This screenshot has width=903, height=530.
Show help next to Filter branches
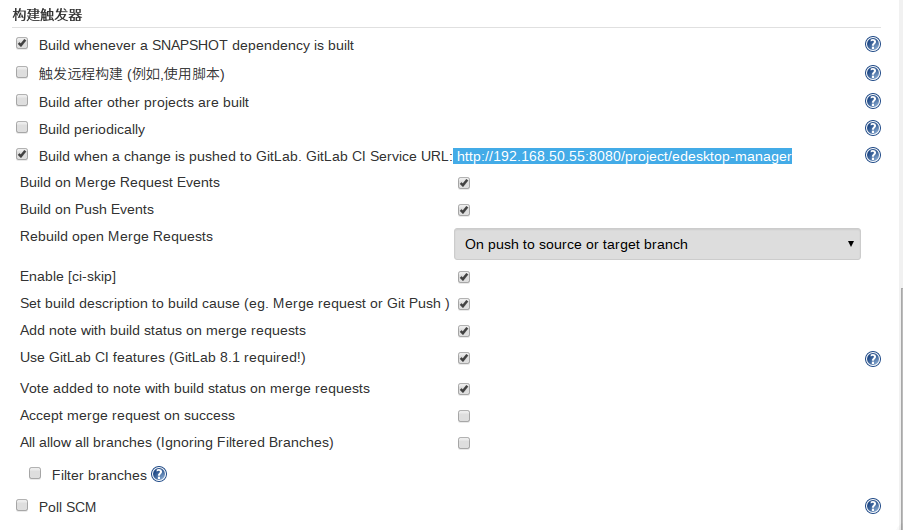159,474
